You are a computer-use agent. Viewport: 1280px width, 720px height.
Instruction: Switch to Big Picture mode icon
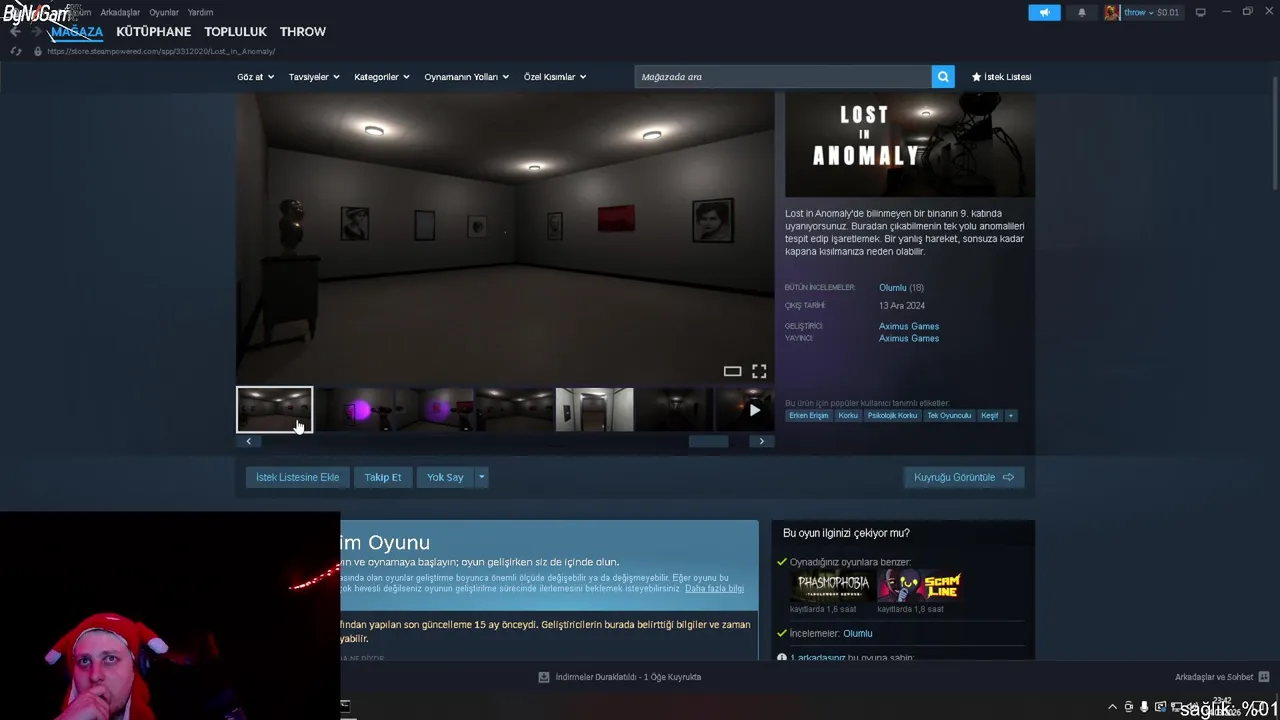coord(1200,12)
